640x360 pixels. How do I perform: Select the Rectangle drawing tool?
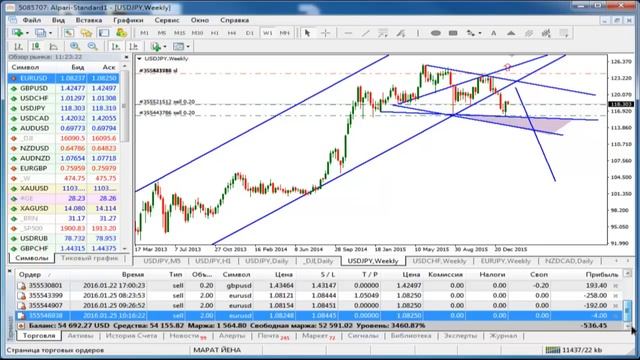453,33
